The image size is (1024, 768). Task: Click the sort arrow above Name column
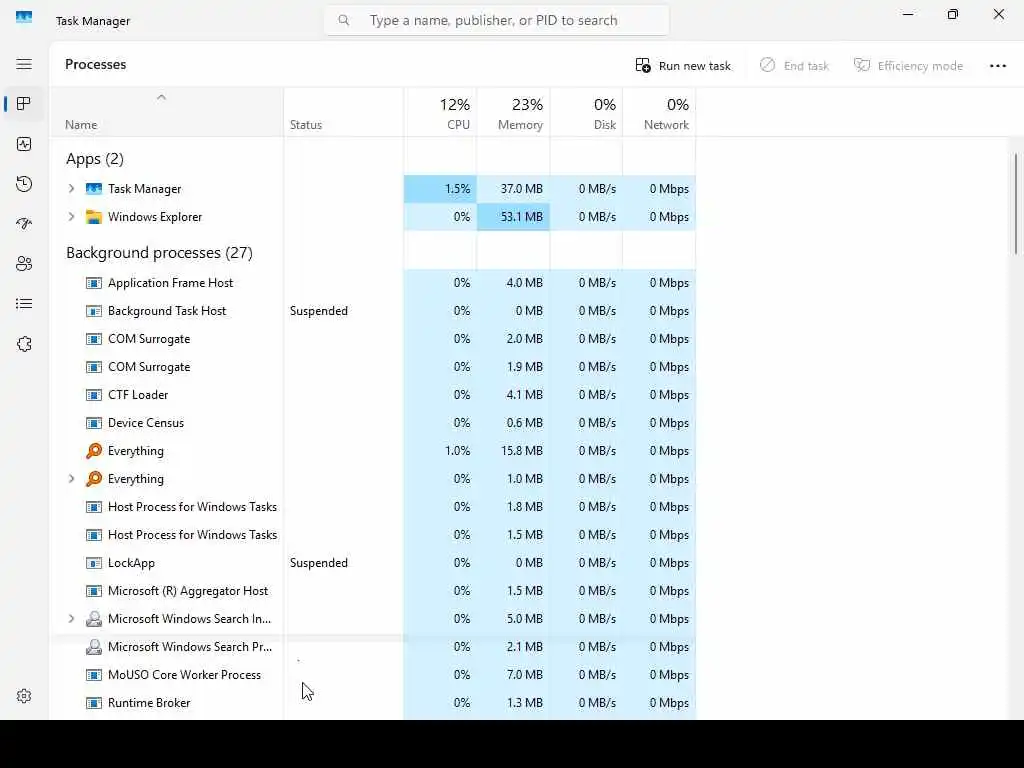[x=161, y=97]
